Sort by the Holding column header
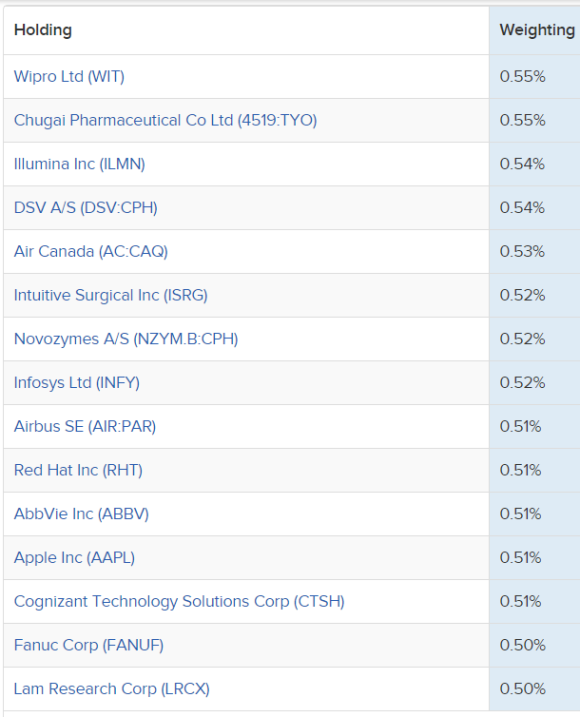Screen dimensions: 580x717 tap(43, 30)
